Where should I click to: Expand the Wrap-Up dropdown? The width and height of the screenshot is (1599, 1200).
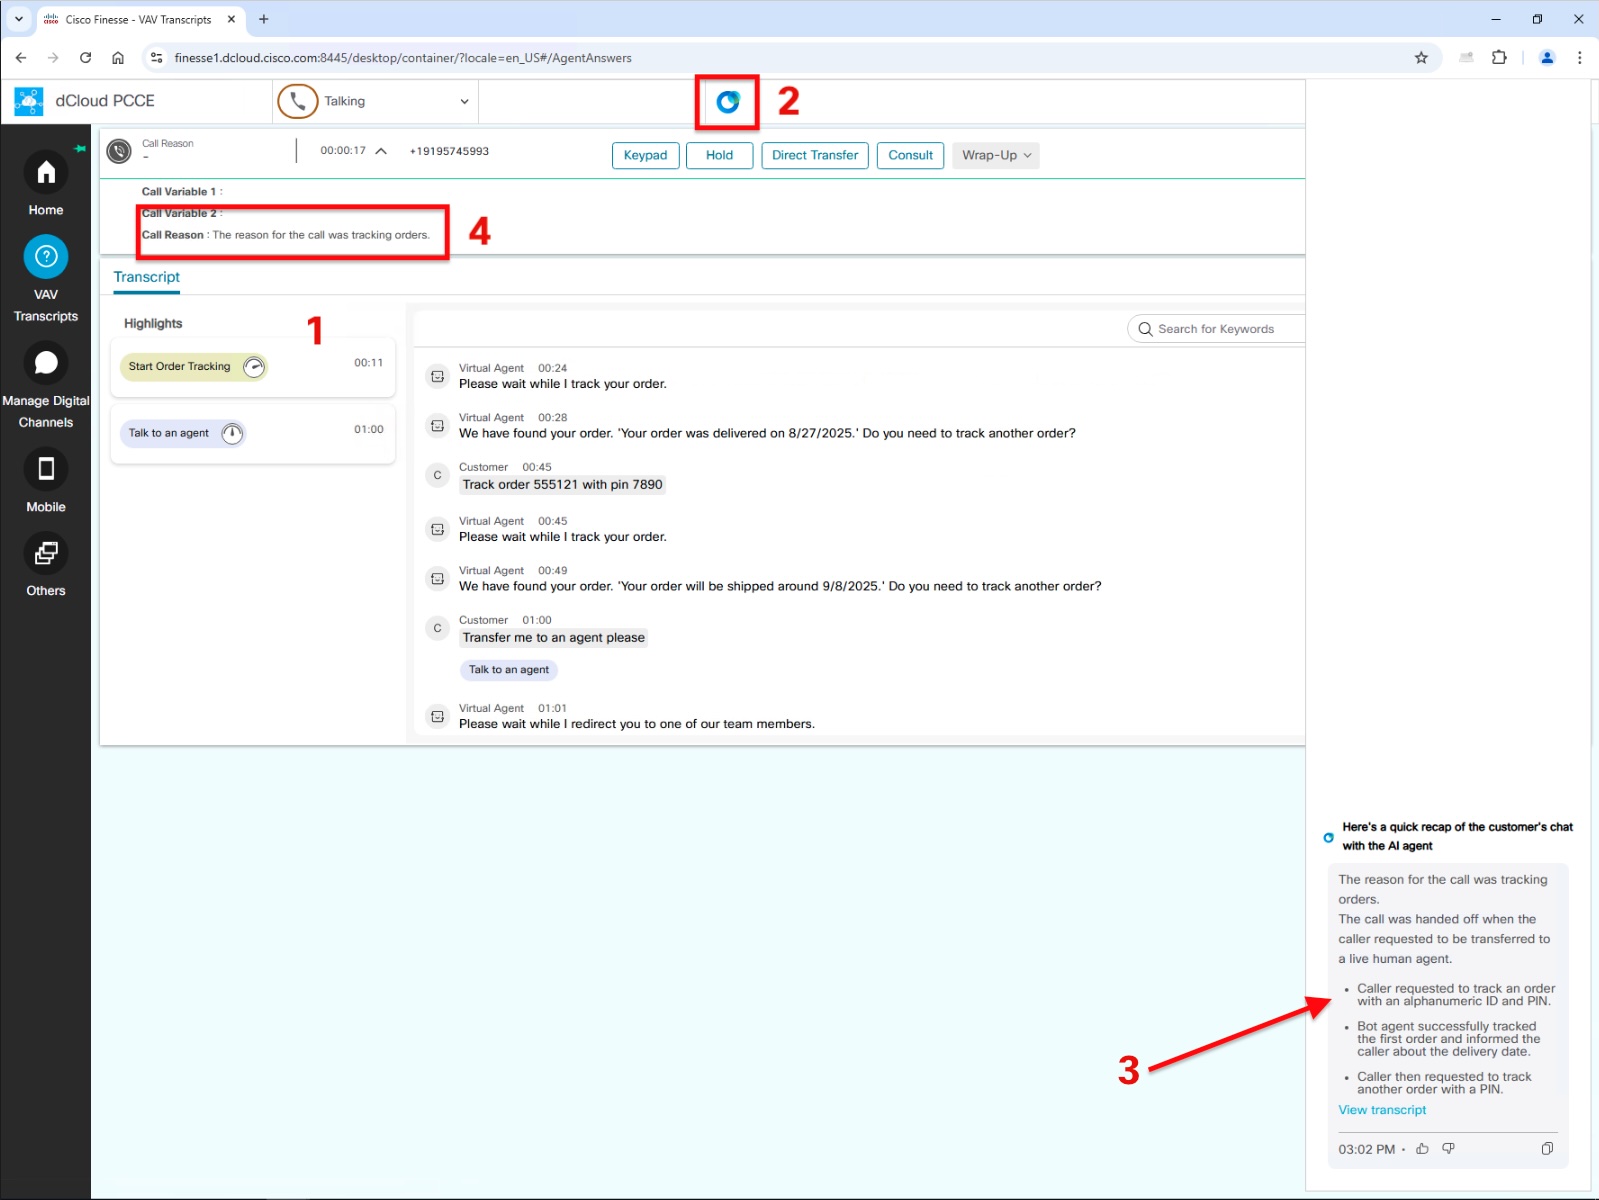click(x=995, y=155)
